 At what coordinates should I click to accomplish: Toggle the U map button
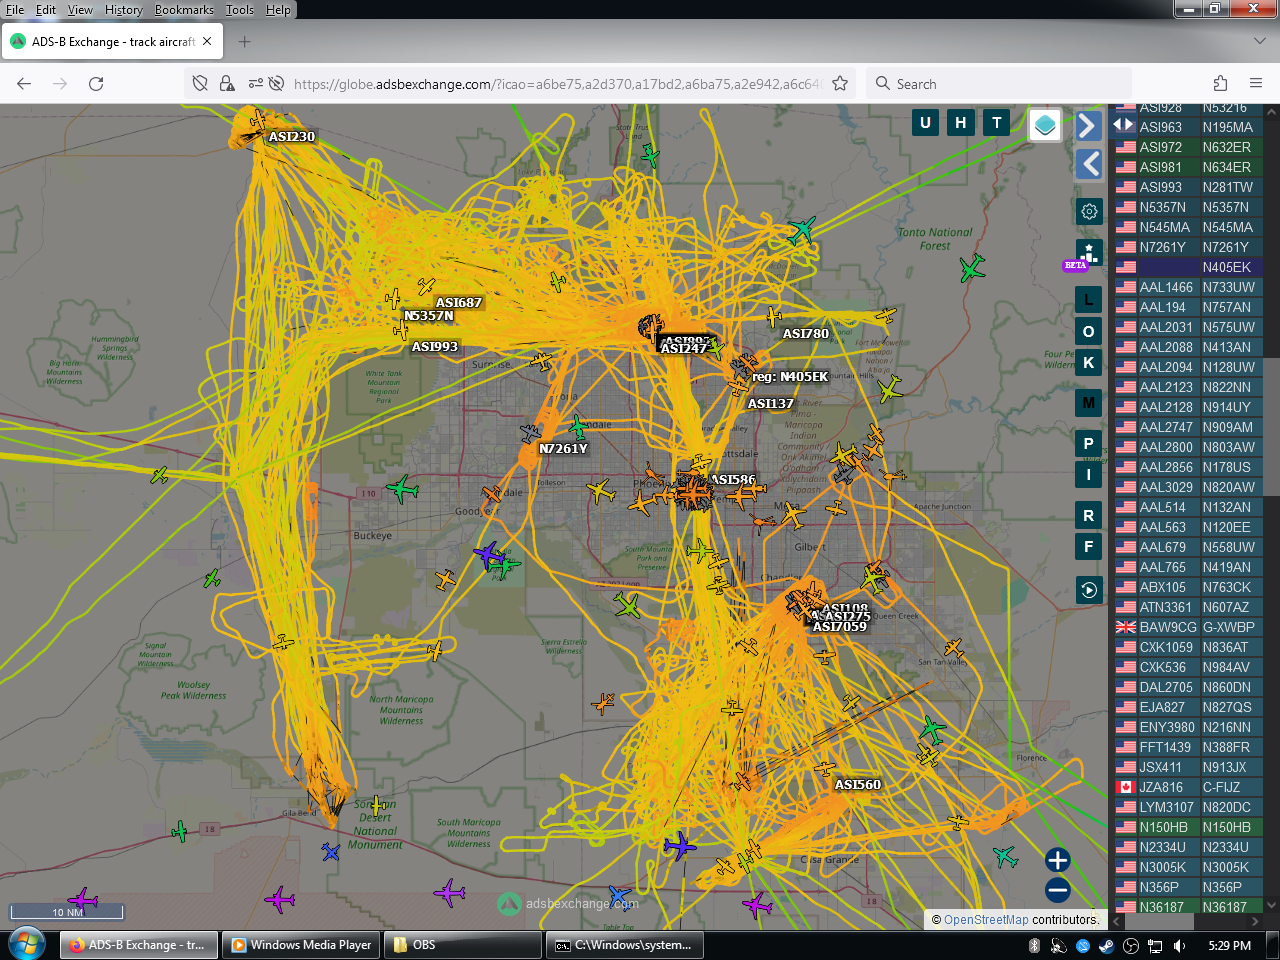(925, 123)
